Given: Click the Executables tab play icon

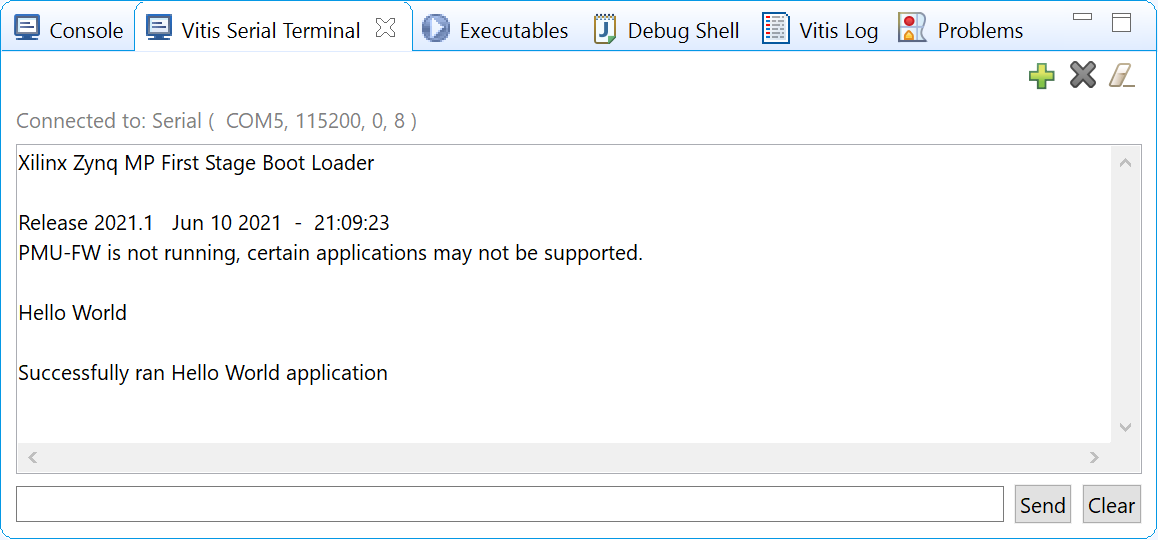Looking at the screenshot, I should point(436,29).
